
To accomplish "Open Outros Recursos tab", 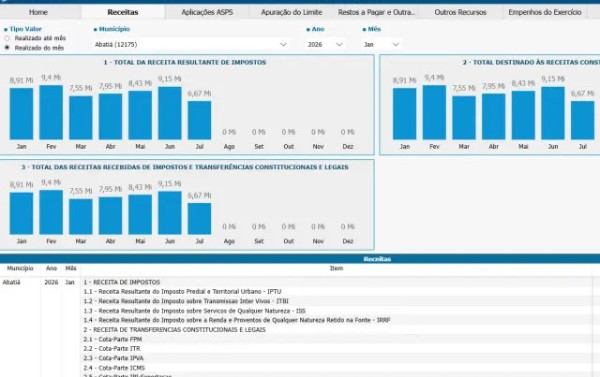I will point(460,12).
